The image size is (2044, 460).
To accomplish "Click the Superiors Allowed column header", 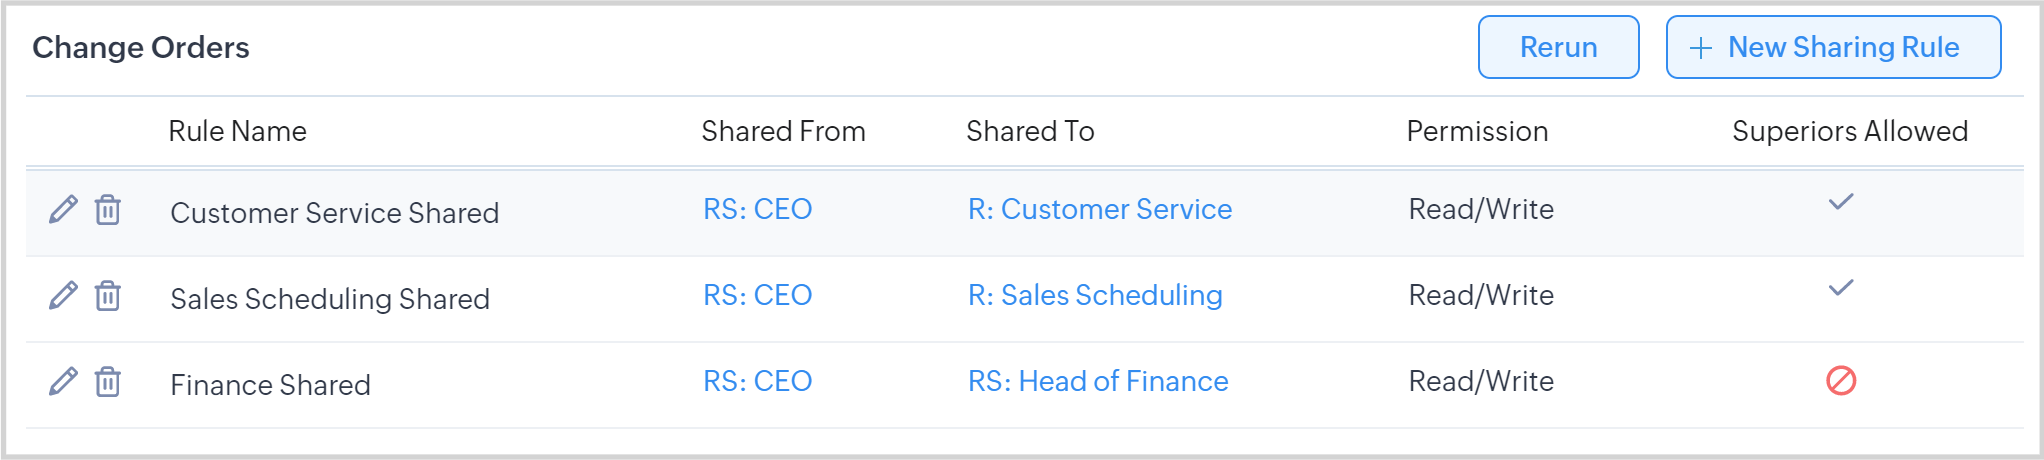I will [x=1849, y=131].
